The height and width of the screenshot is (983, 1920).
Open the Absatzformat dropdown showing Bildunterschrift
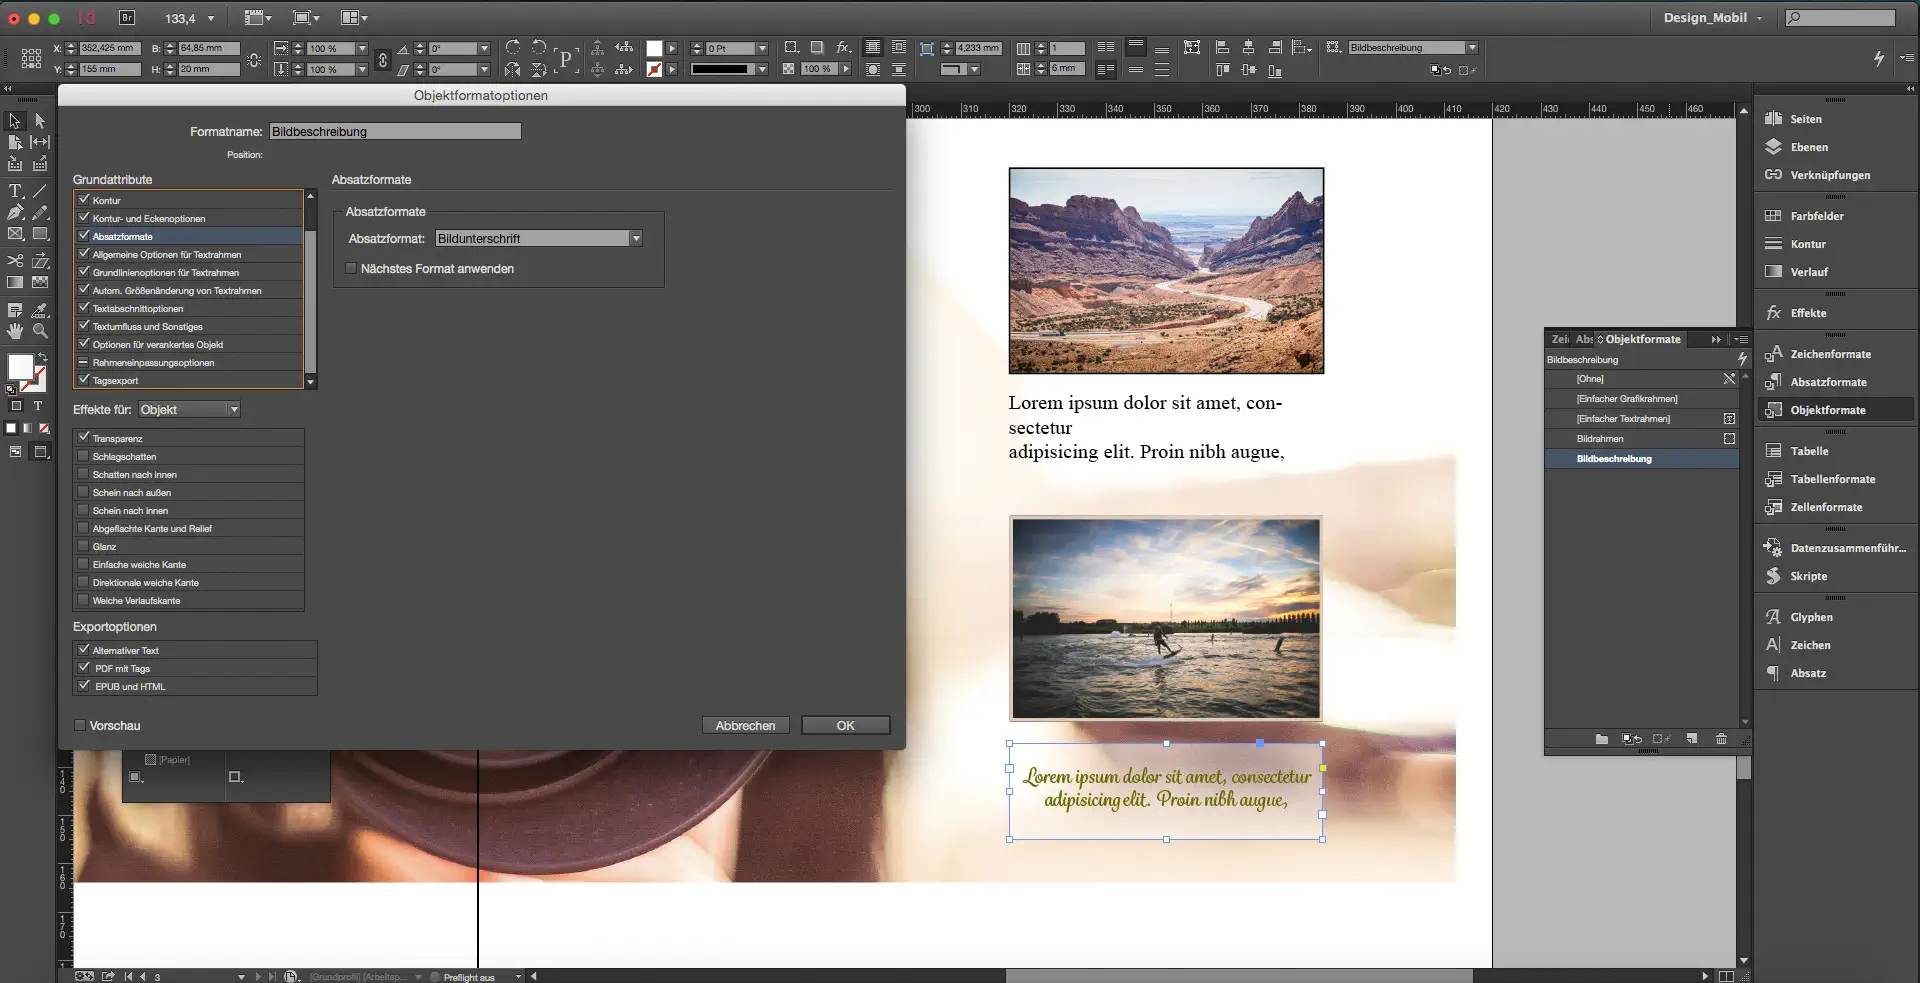coord(637,238)
